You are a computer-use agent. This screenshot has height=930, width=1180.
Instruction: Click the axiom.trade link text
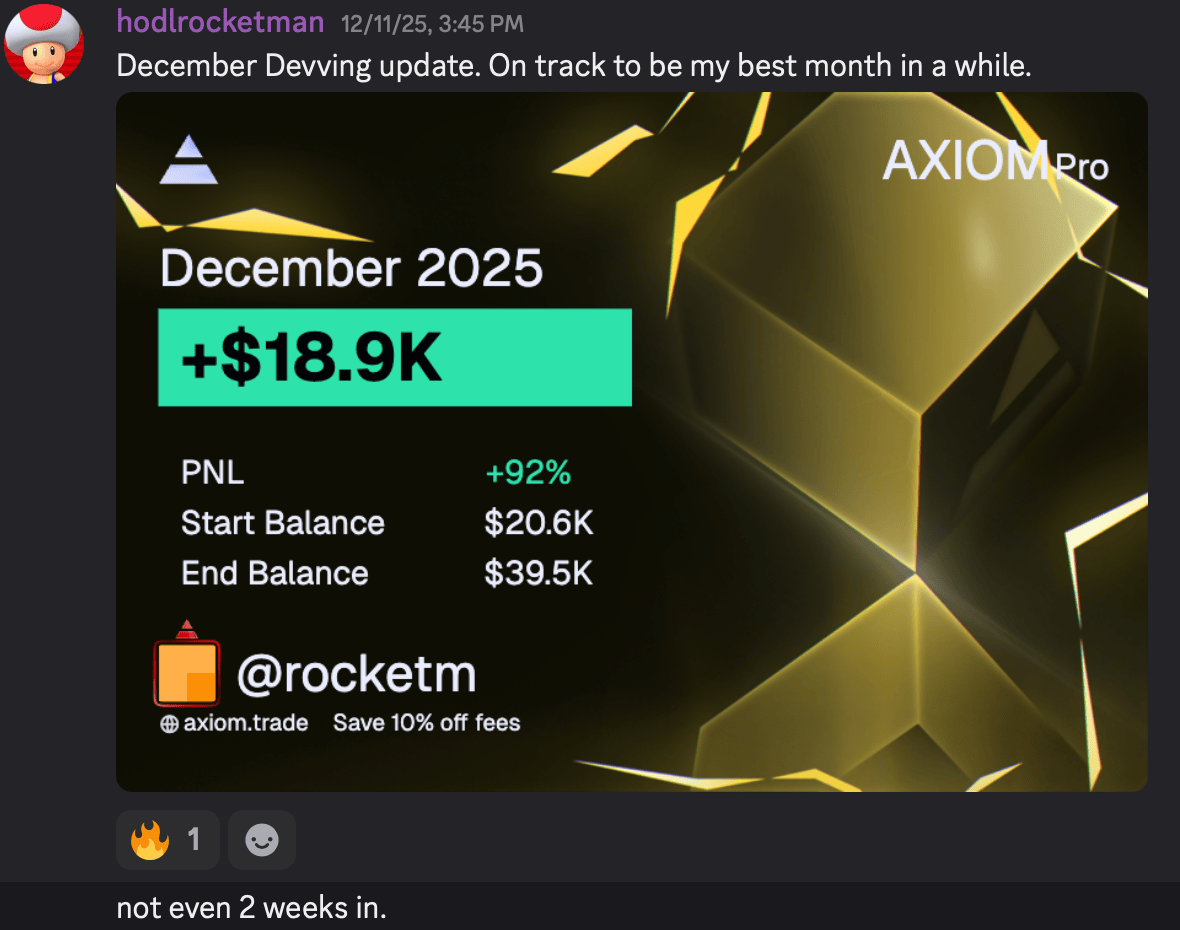click(x=245, y=723)
